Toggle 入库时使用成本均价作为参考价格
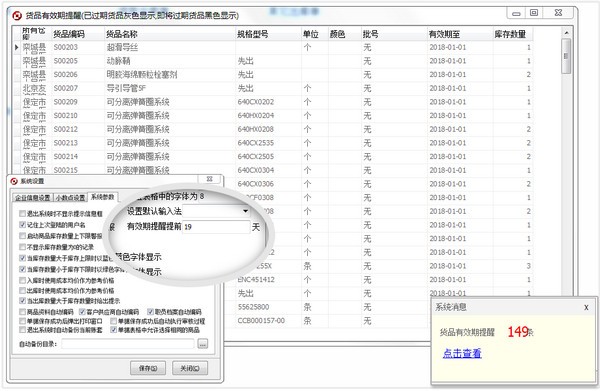 [23, 280]
